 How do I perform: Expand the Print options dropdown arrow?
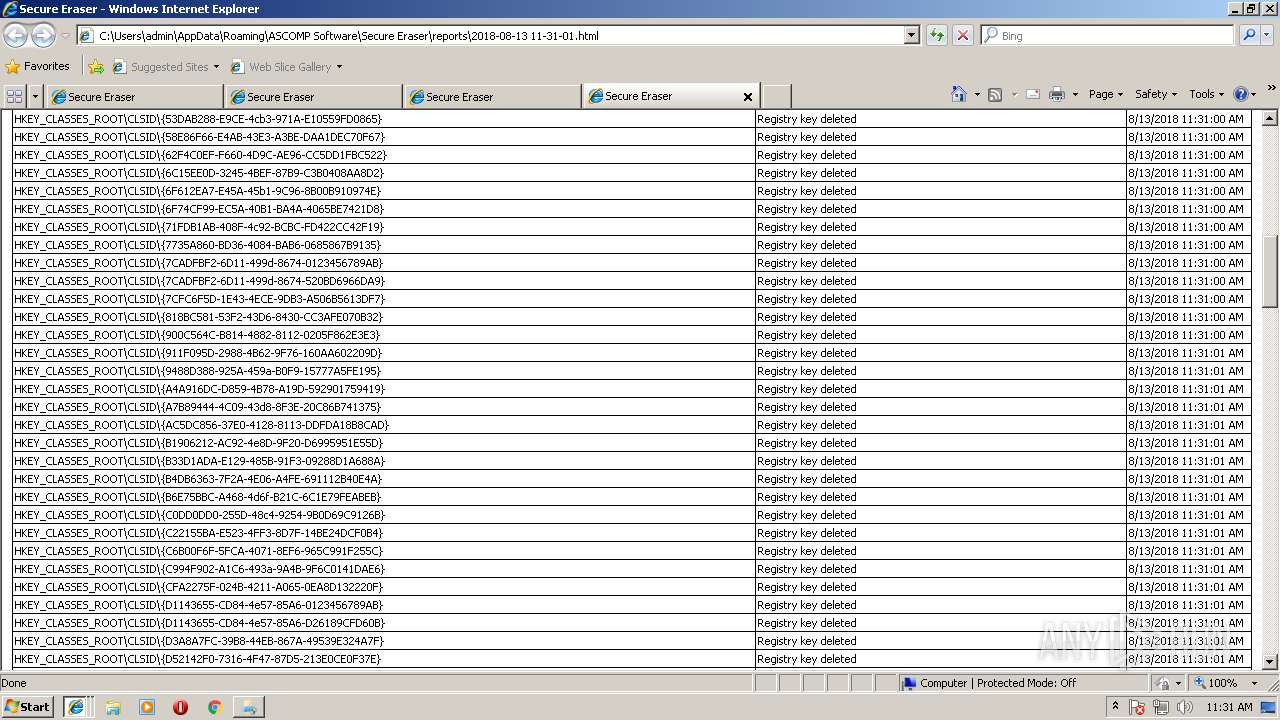click(x=1075, y=94)
